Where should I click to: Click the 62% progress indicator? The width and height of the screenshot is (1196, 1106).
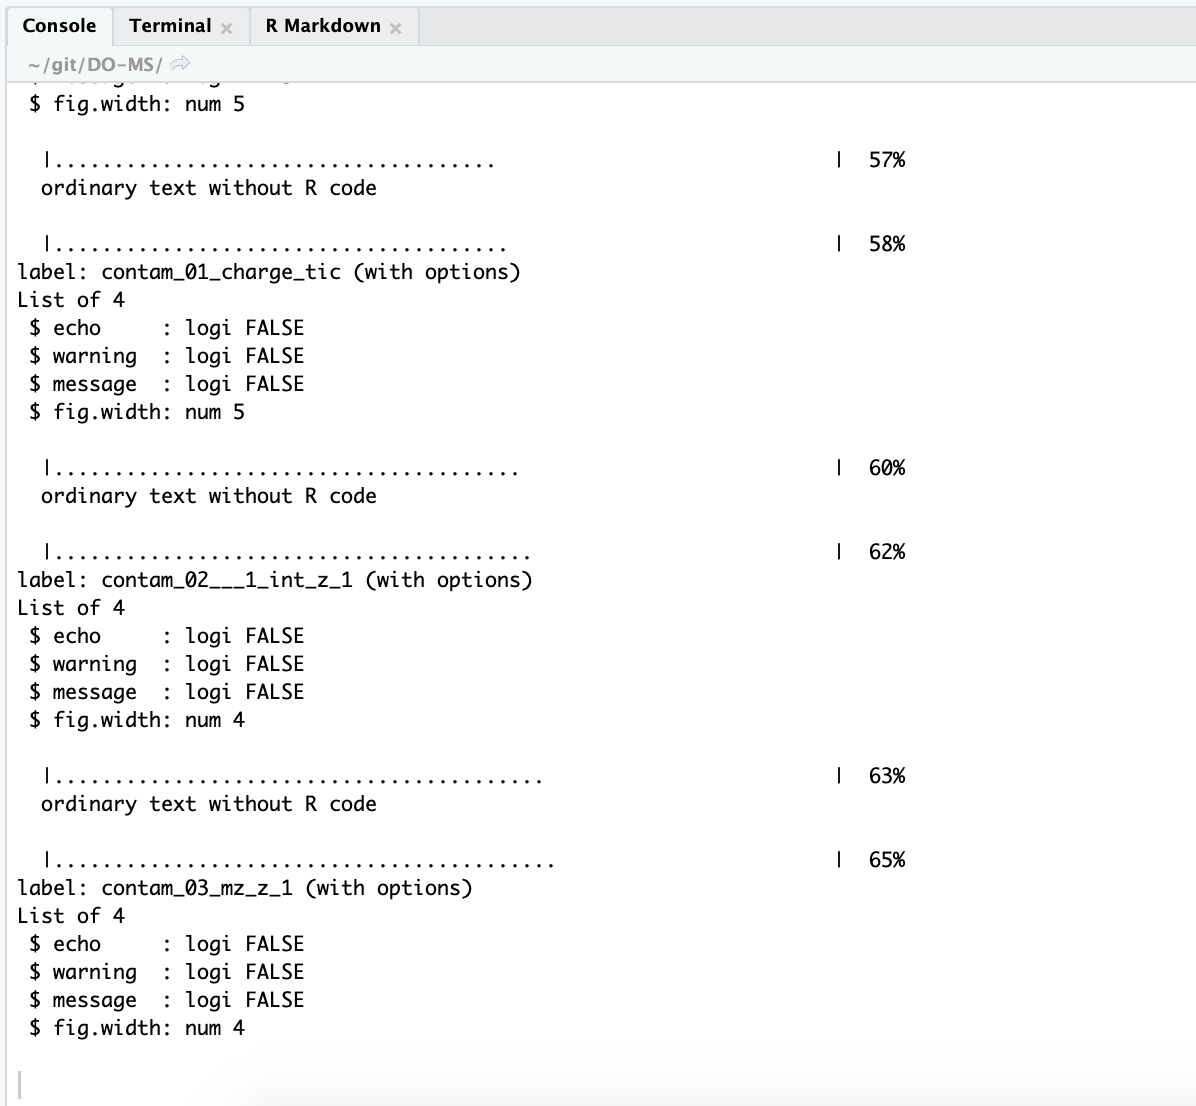click(886, 552)
